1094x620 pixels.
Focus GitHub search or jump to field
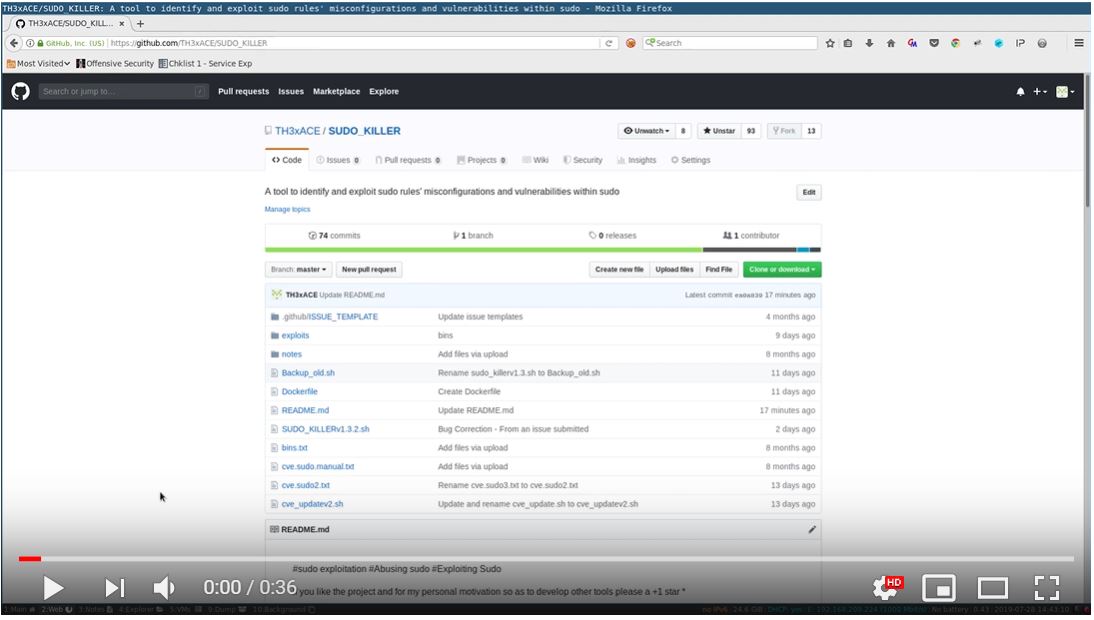[x=123, y=91]
